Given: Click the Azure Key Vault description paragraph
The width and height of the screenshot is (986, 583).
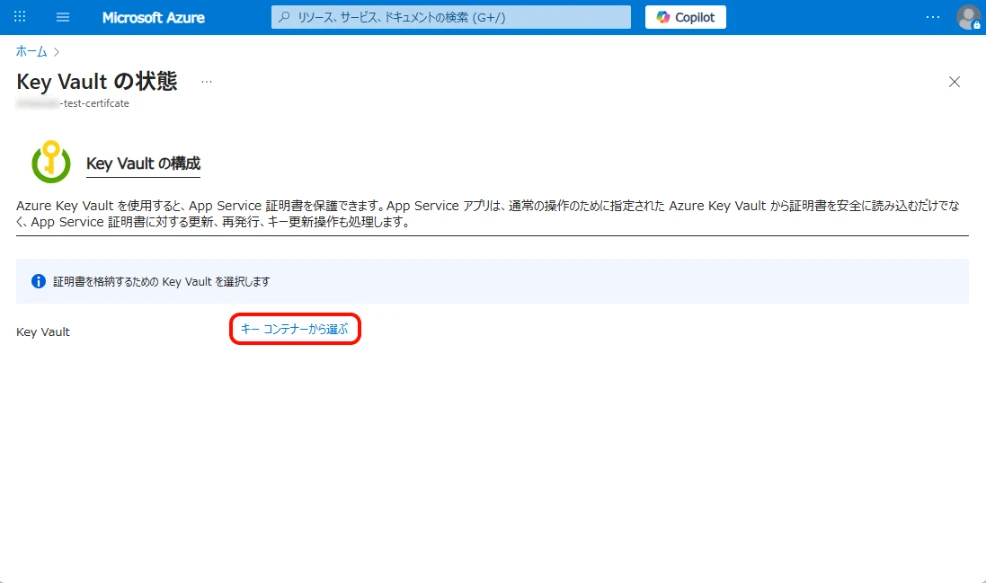Looking at the screenshot, I should pyautogui.click(x=490, y=213).
